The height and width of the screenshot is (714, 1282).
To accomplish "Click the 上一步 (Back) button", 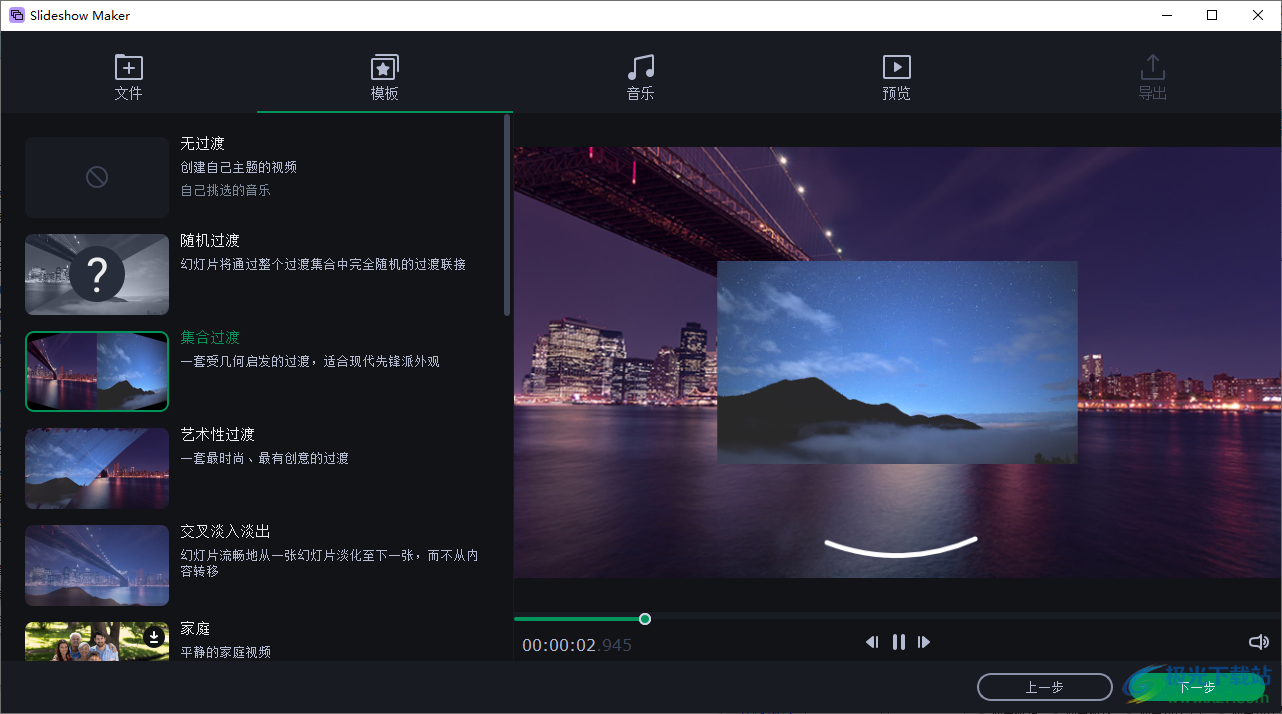I will pos(1044,687).
